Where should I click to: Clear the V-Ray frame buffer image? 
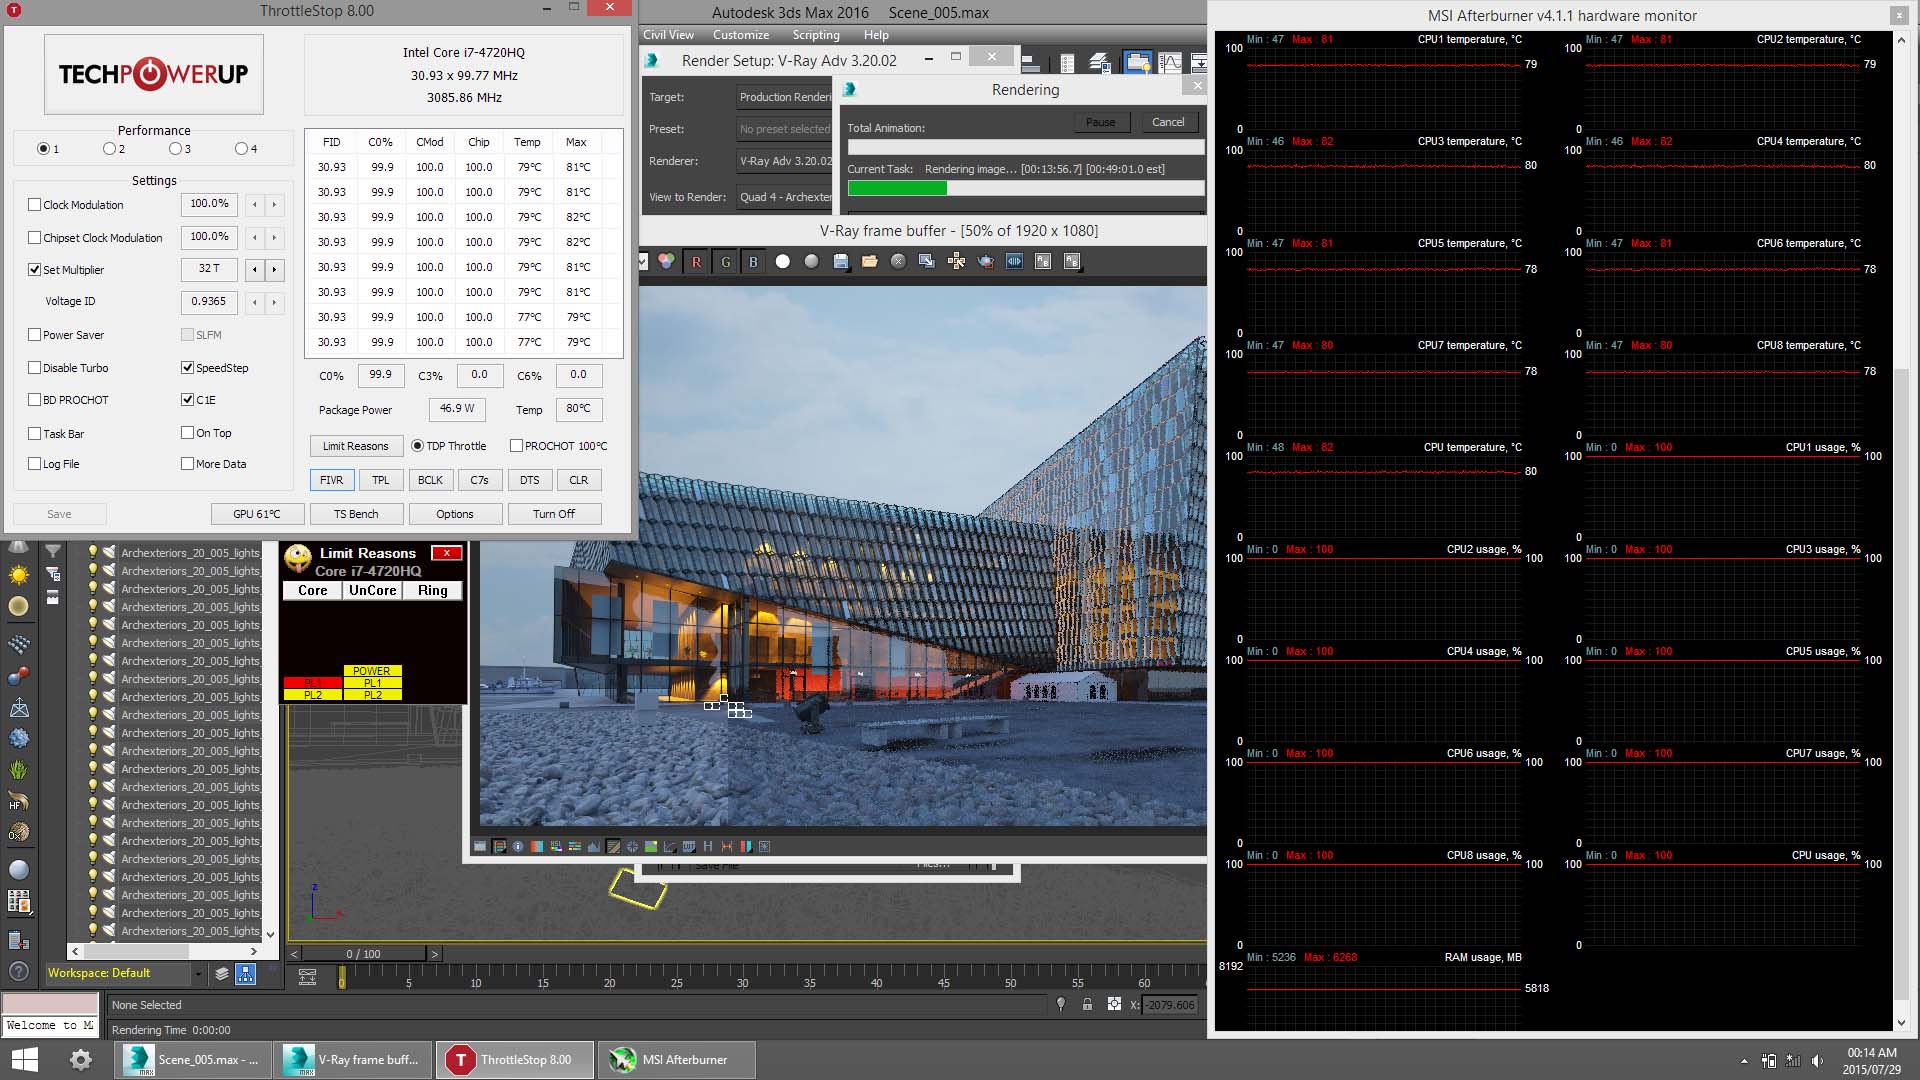click(899, 262)
